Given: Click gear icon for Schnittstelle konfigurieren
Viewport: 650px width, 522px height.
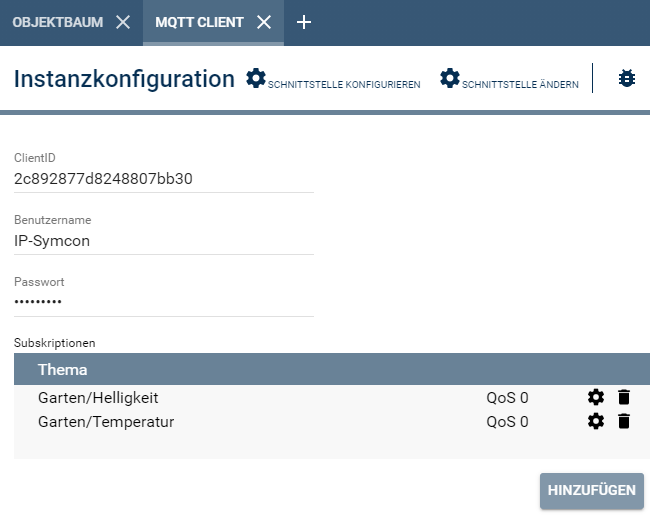Looking at the screenshot, I should pyautogui.click(x=256, y=78).
